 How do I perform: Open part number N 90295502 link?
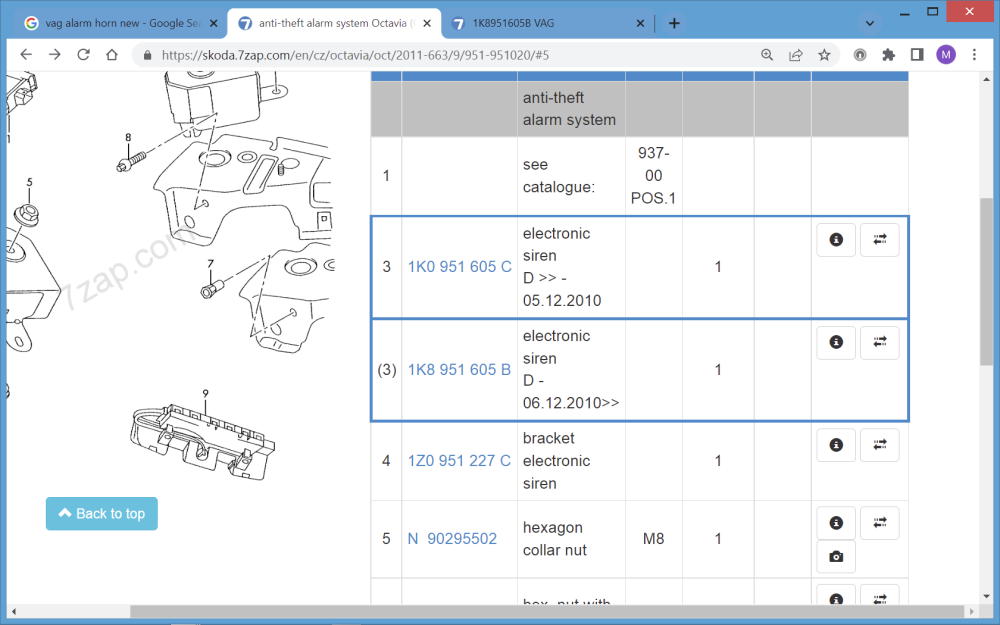coord(452,539)
